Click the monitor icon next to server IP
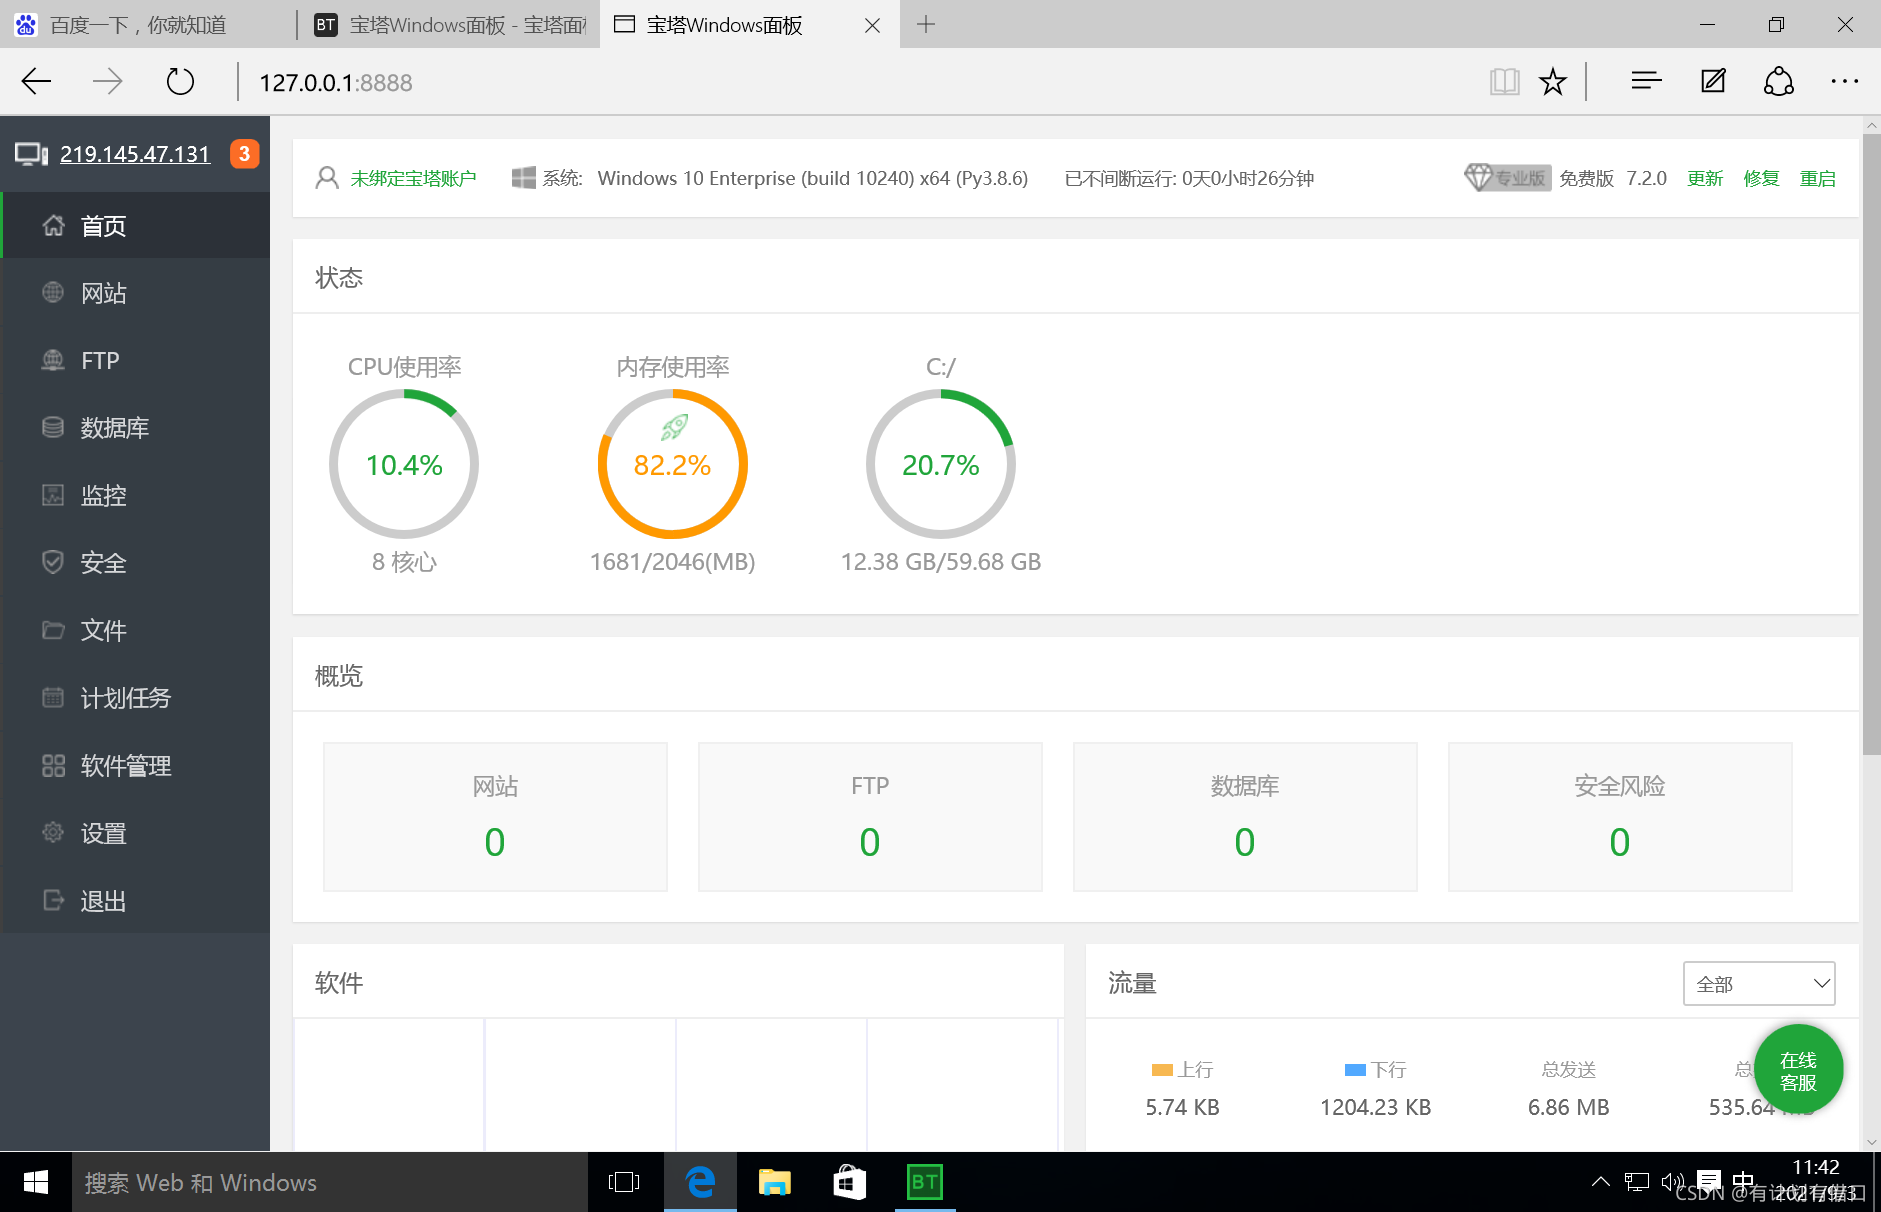1881x1212 pixels. click(x=31, y=154)
